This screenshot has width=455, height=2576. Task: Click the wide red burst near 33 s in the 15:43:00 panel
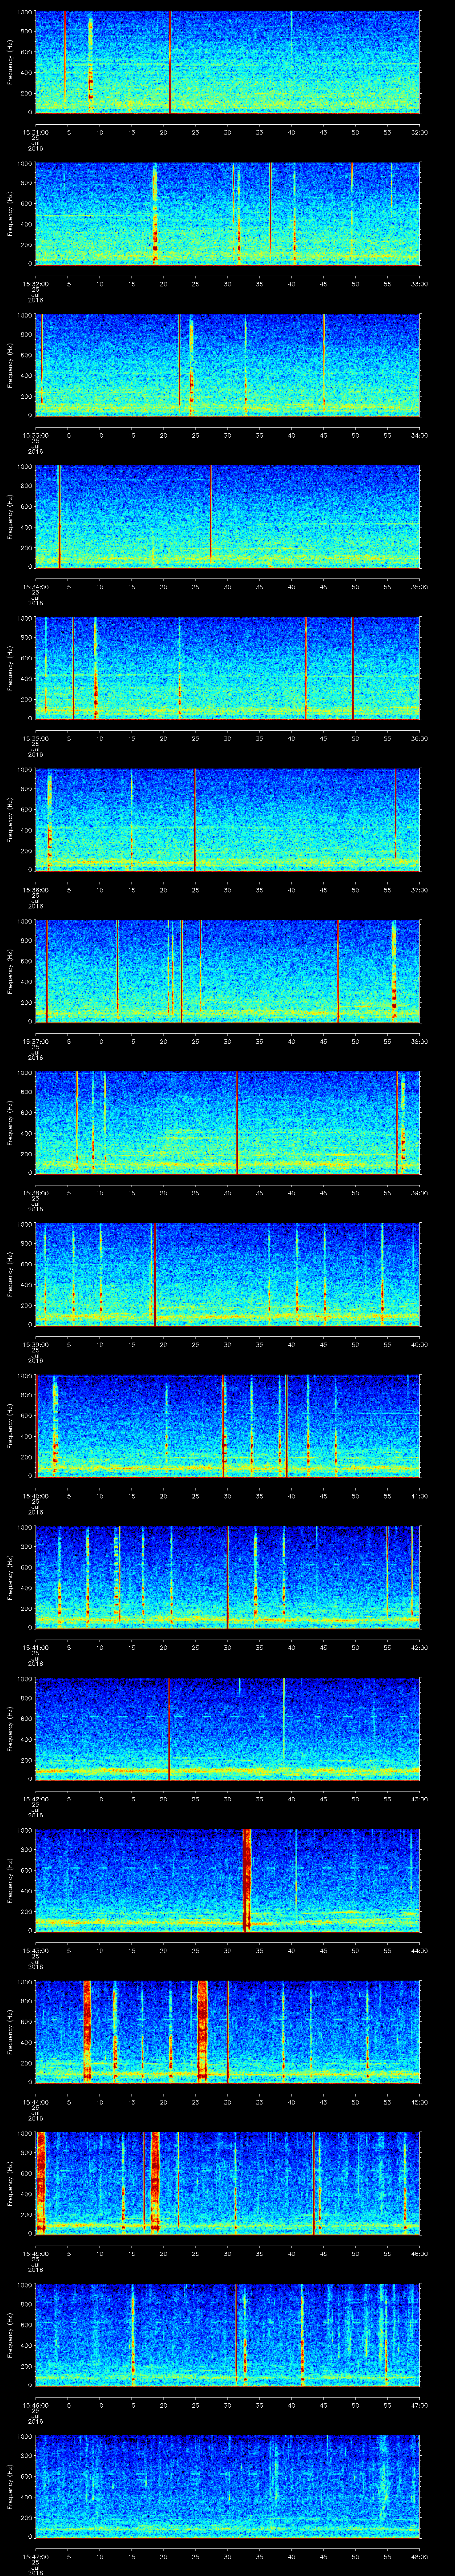[x=247, y=1880]
